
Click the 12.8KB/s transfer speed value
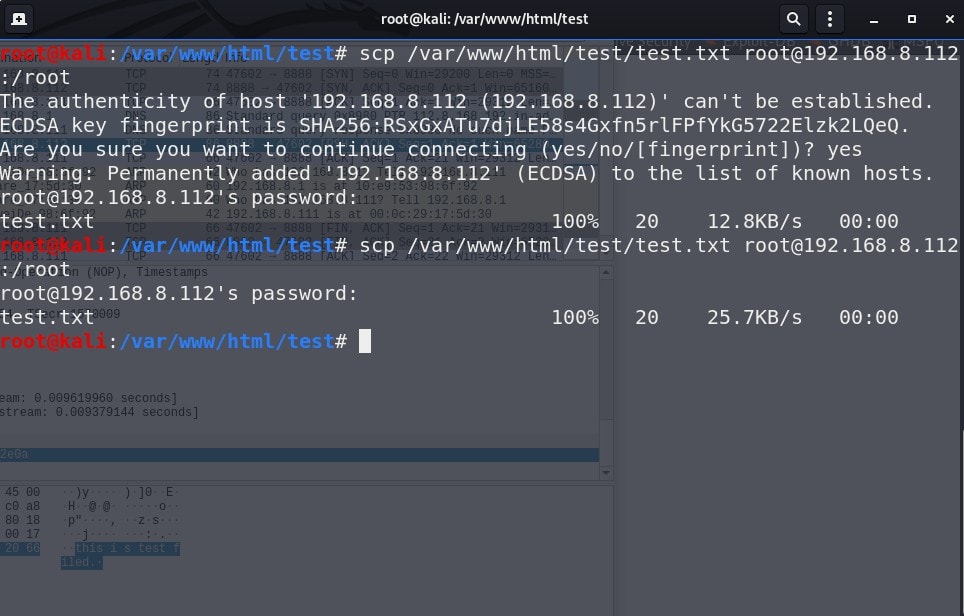pyautogui.click(x=754, y=221)
